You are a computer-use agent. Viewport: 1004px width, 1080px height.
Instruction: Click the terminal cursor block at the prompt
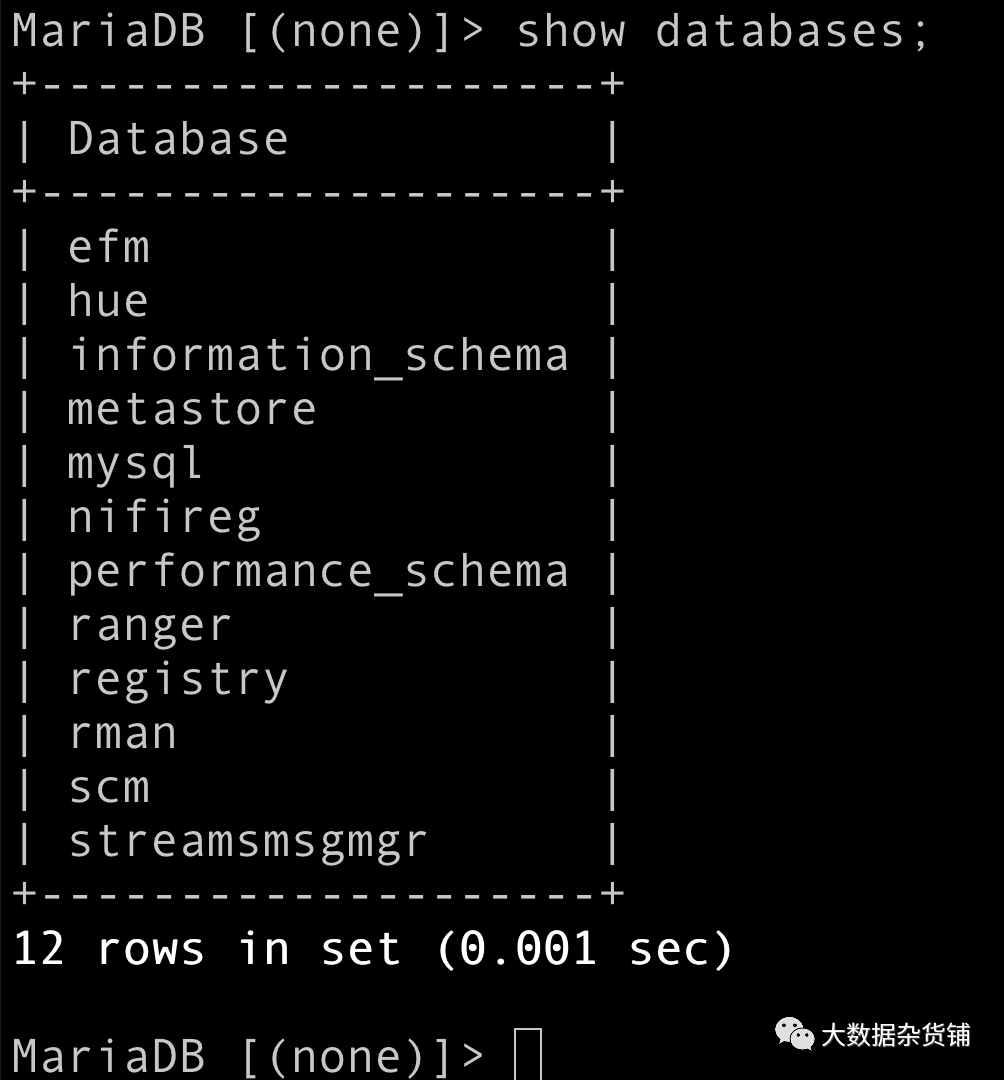click(527, 1056)
